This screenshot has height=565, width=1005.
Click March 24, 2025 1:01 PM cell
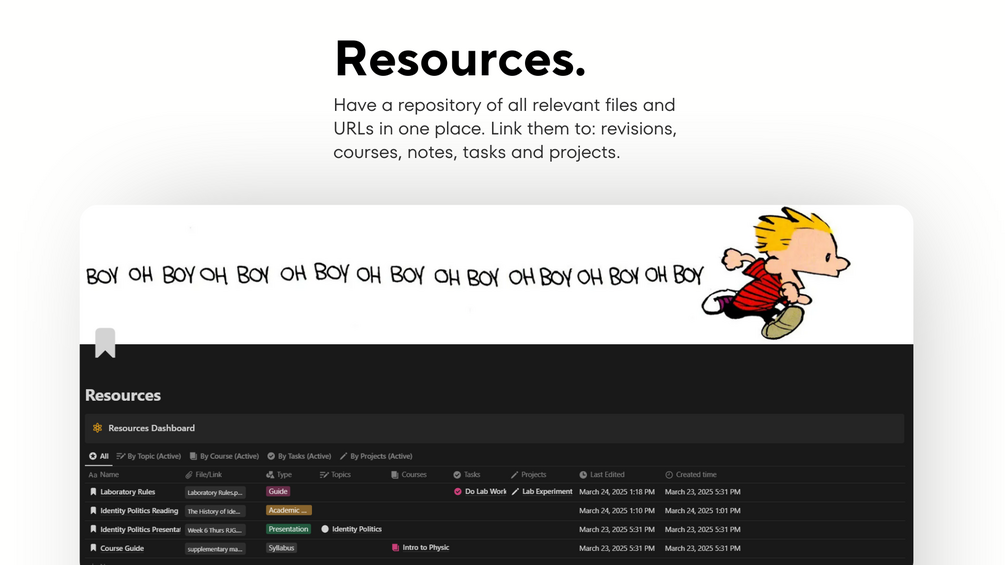702,511
